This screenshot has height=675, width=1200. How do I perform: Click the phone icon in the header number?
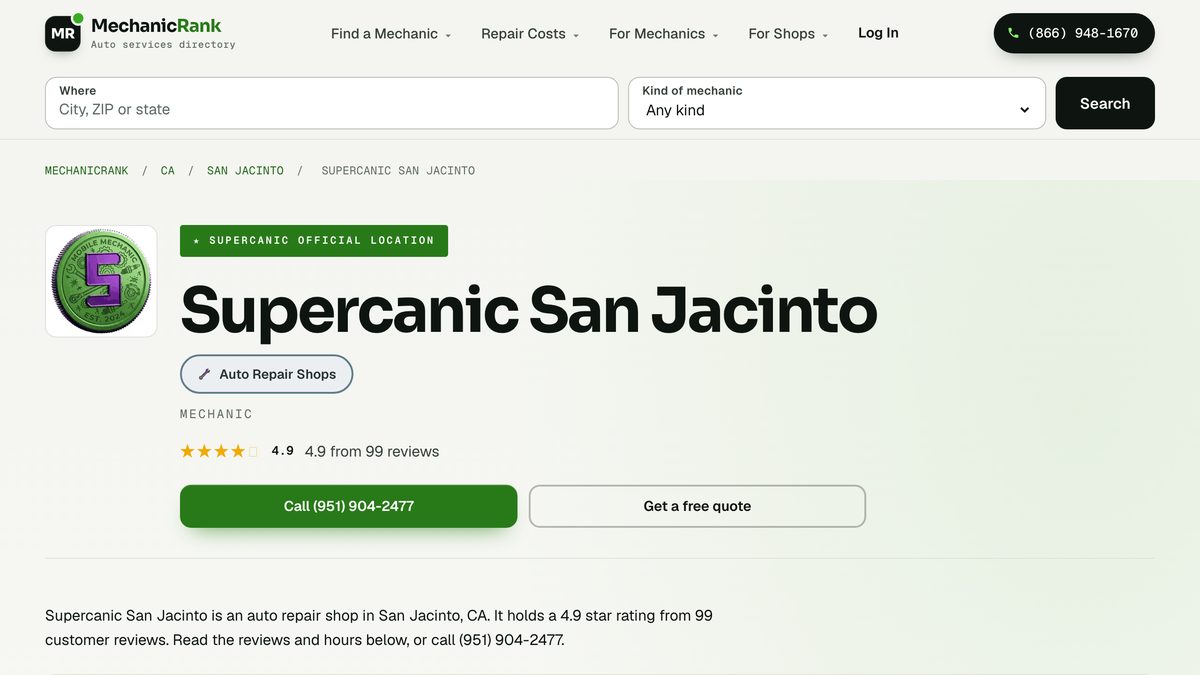[x=1014, y=33]
